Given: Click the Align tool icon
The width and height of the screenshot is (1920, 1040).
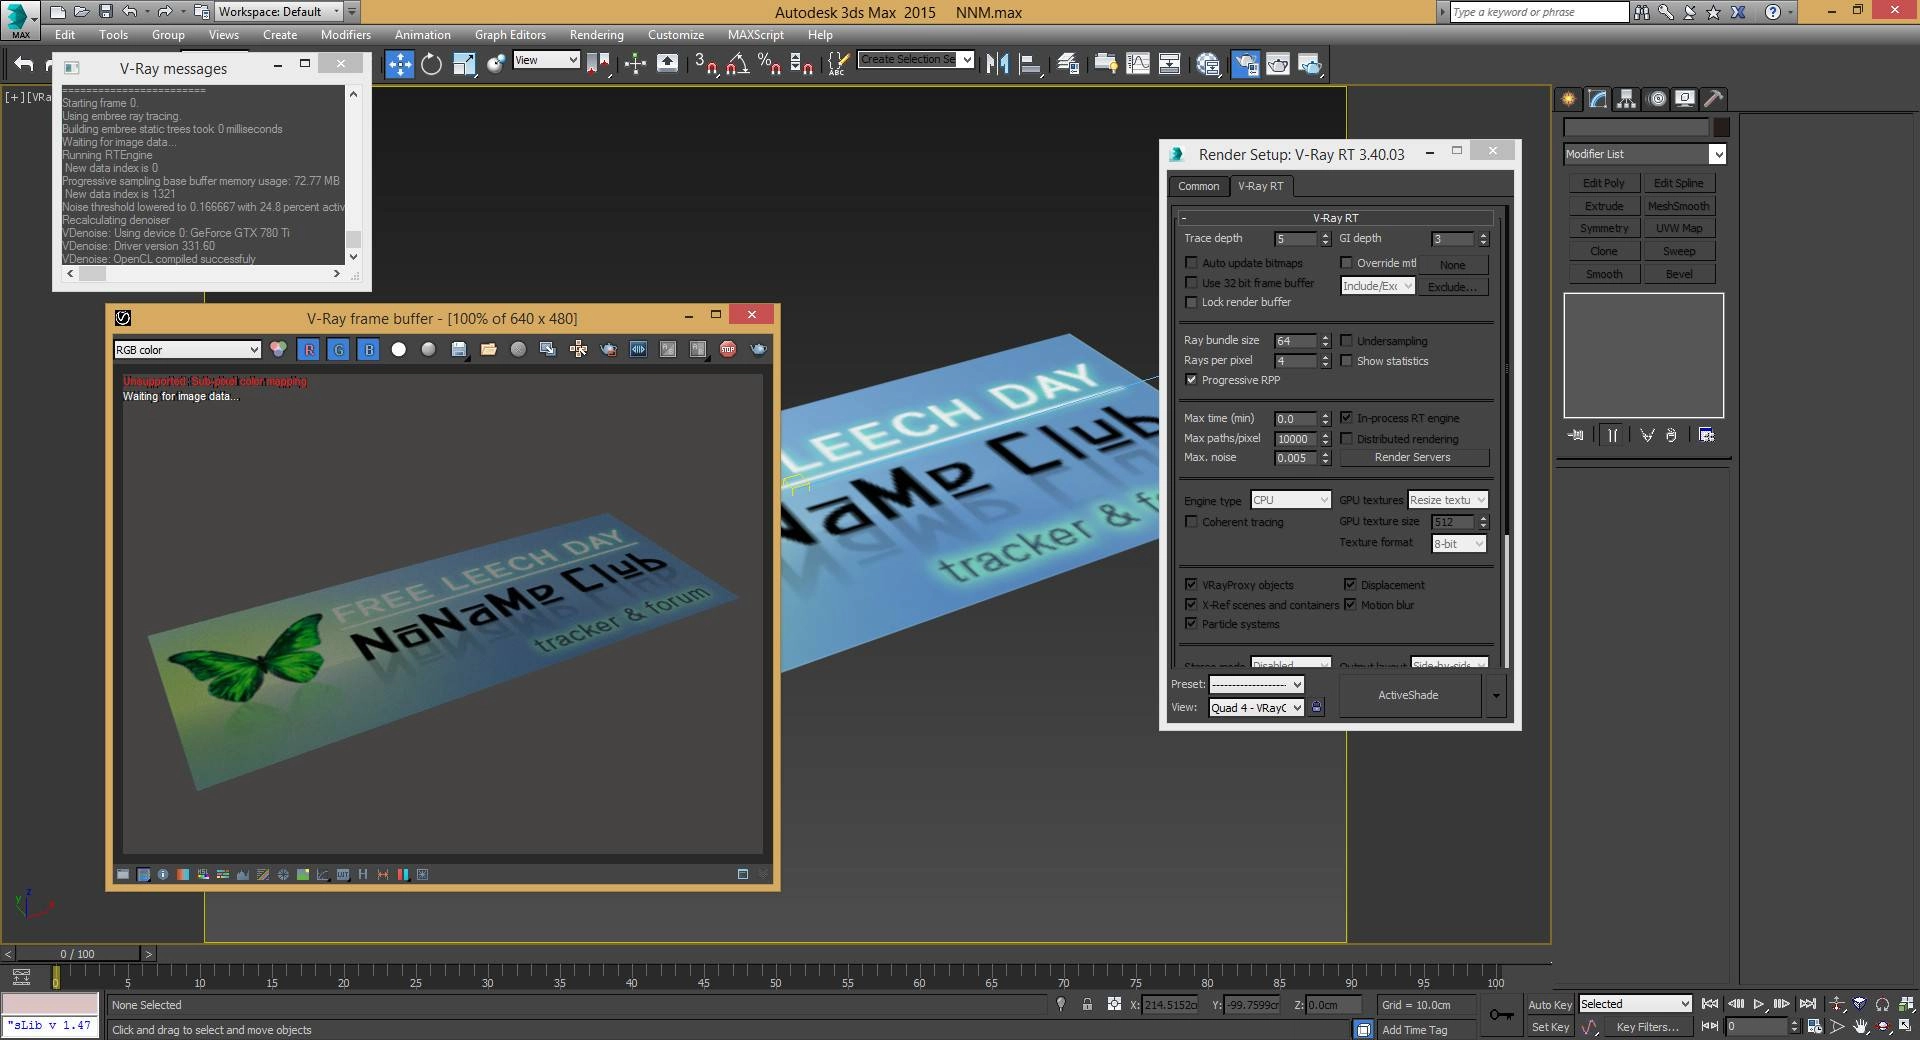Looking at the screenshot, I should click(1030, 64).
